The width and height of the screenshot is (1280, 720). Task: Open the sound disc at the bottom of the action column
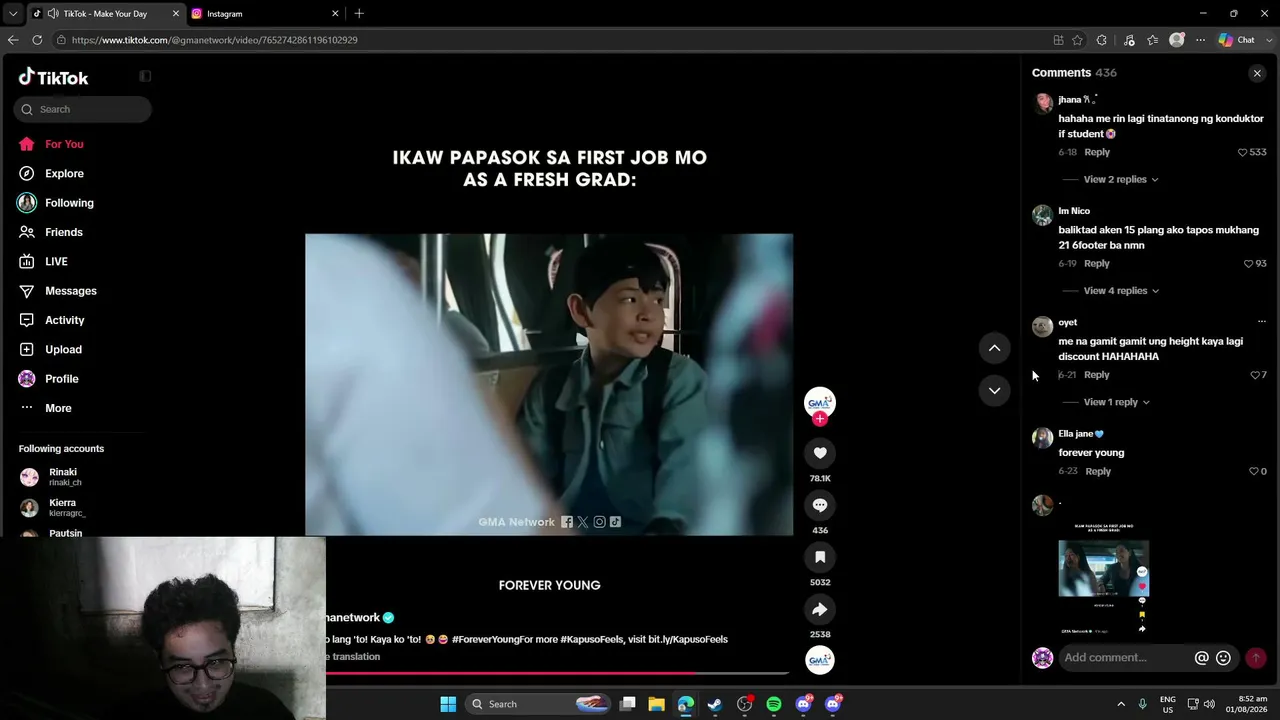pyautogui.click(x=820, y=660)
